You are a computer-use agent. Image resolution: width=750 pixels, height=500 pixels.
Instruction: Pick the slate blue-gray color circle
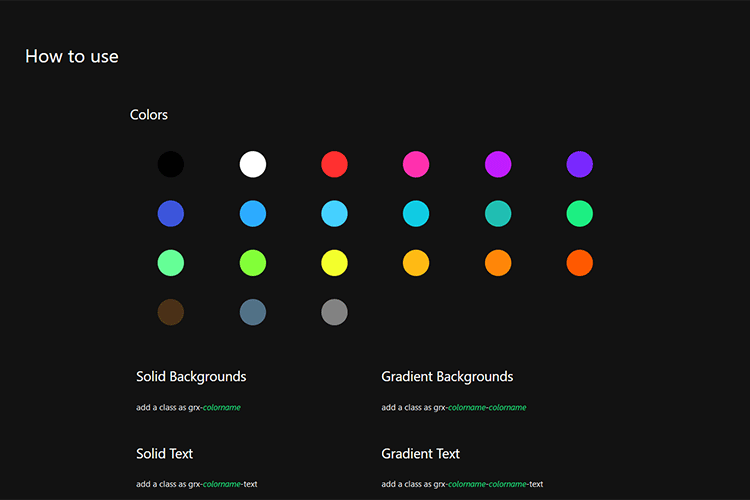(x=253, y=312)
